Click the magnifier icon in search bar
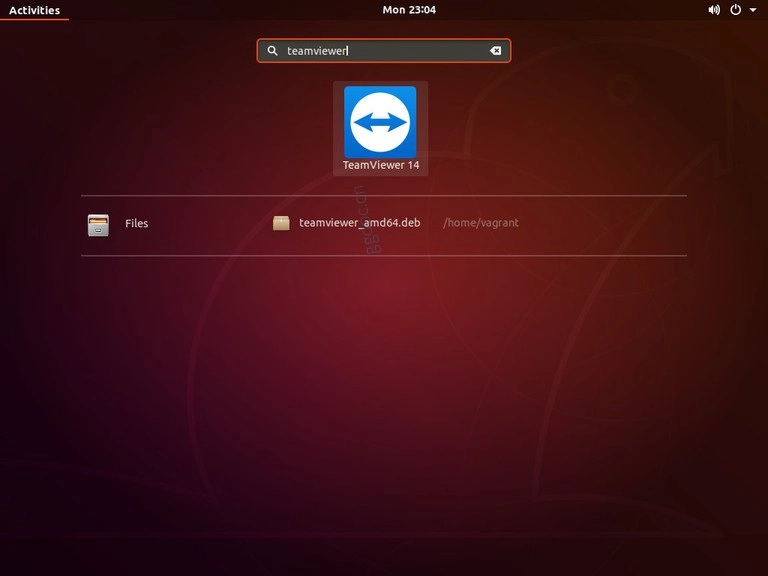Screen dimensions: 768x576 (x=272, y=50)
